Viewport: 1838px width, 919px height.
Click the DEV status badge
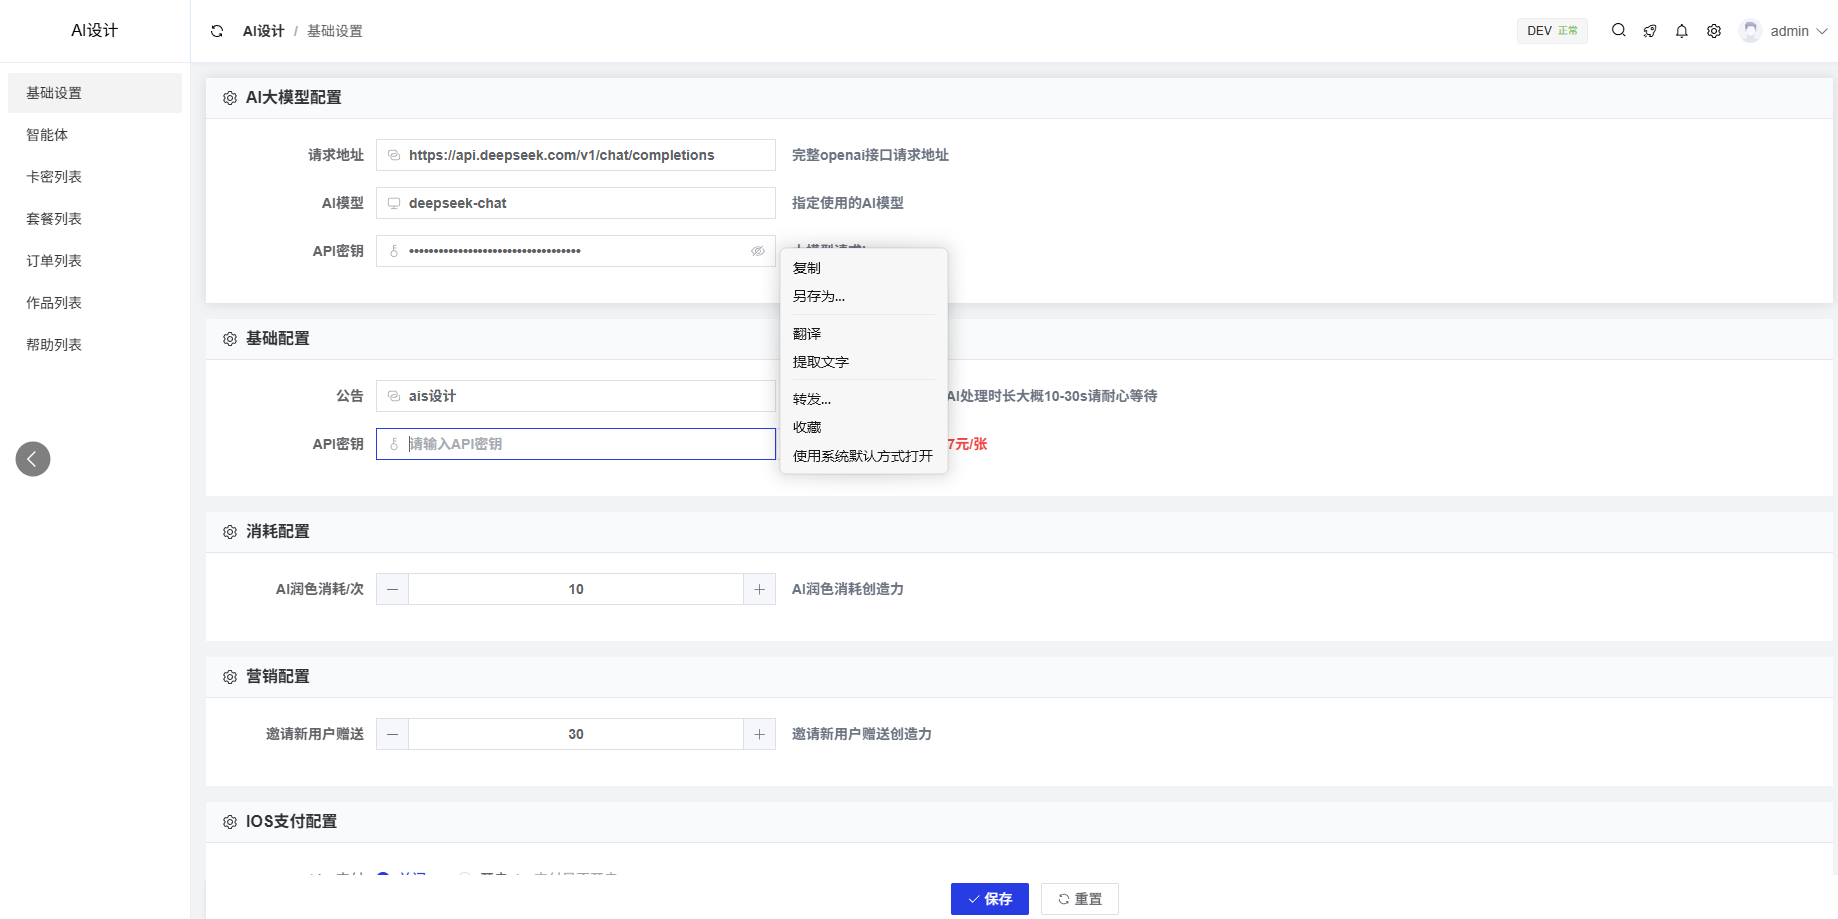[1552, 31]
